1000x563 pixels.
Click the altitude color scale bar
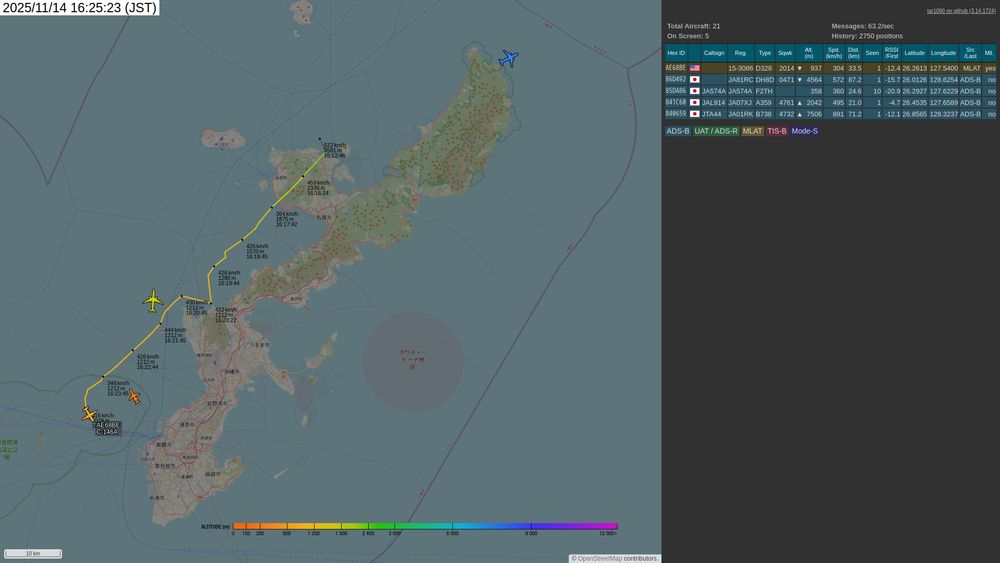tap(425, 526)
